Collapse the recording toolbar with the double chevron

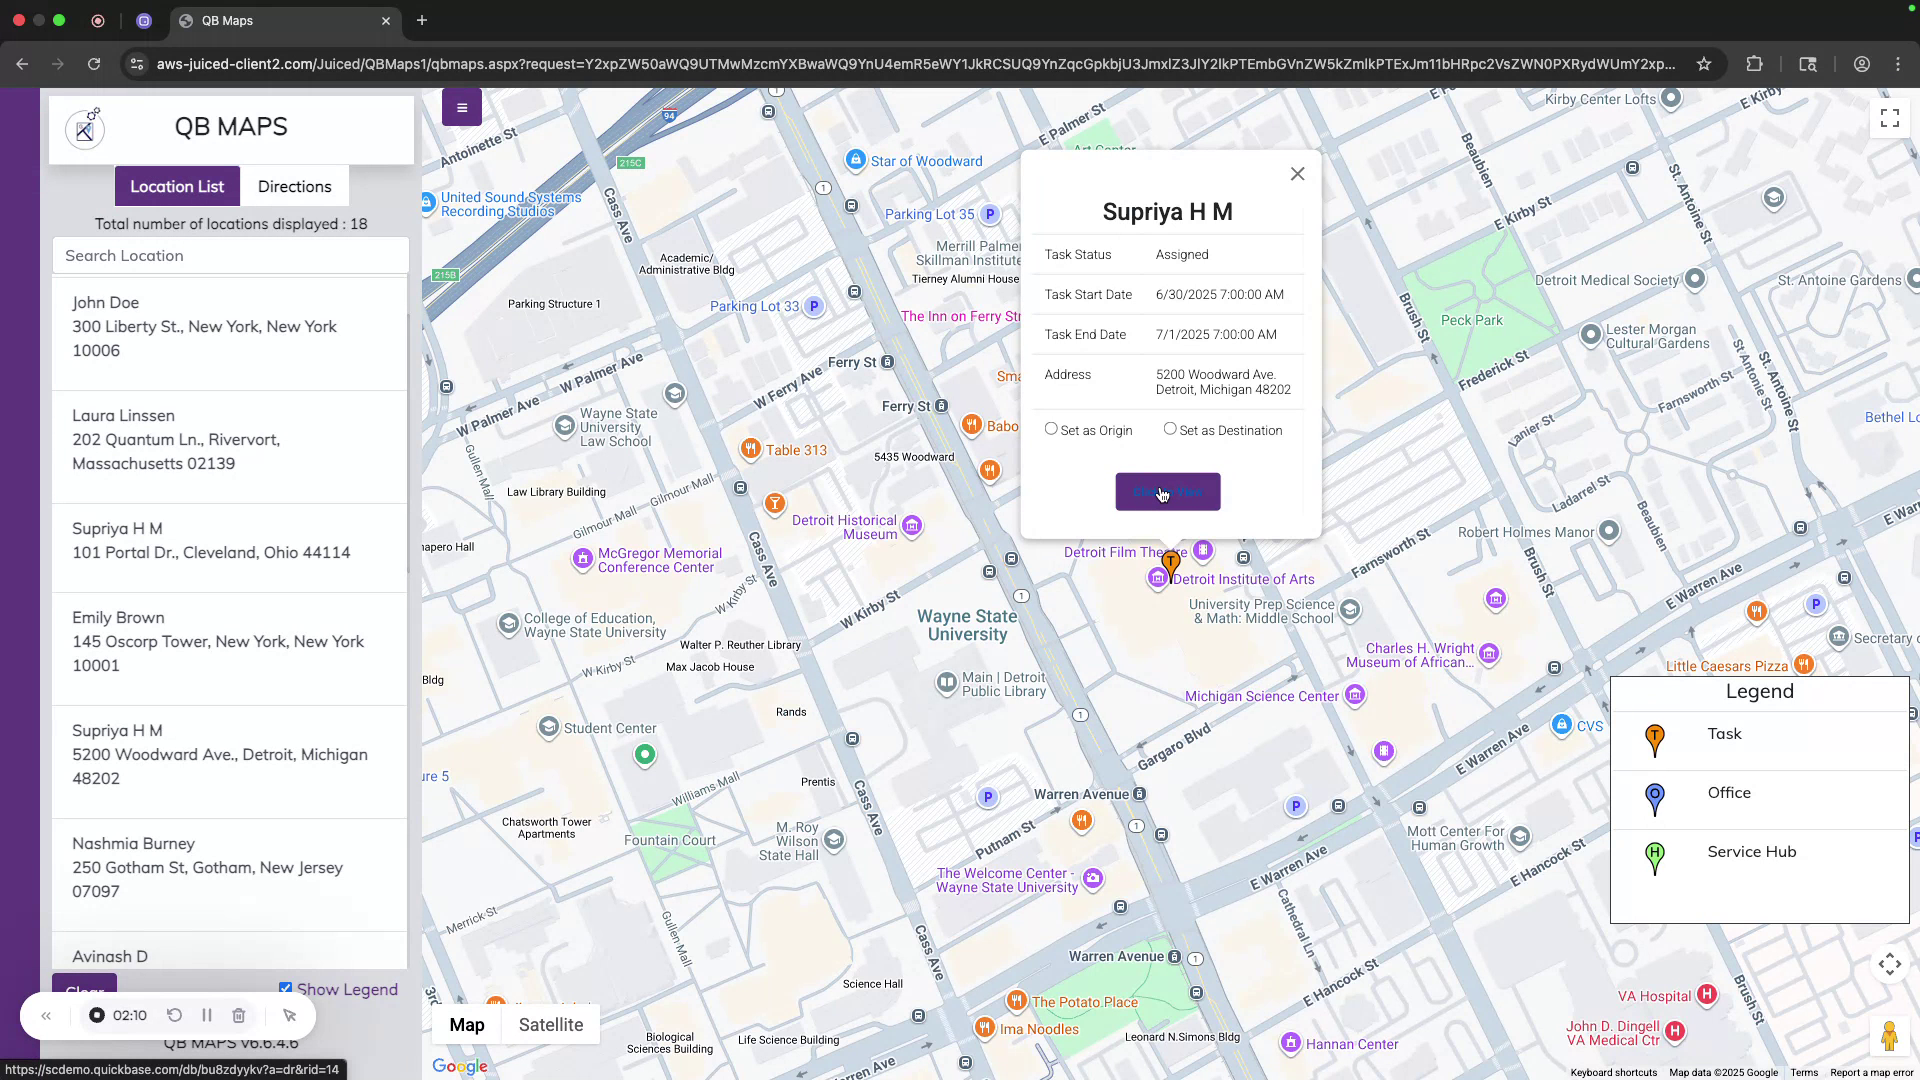[x=46, y=1015]
